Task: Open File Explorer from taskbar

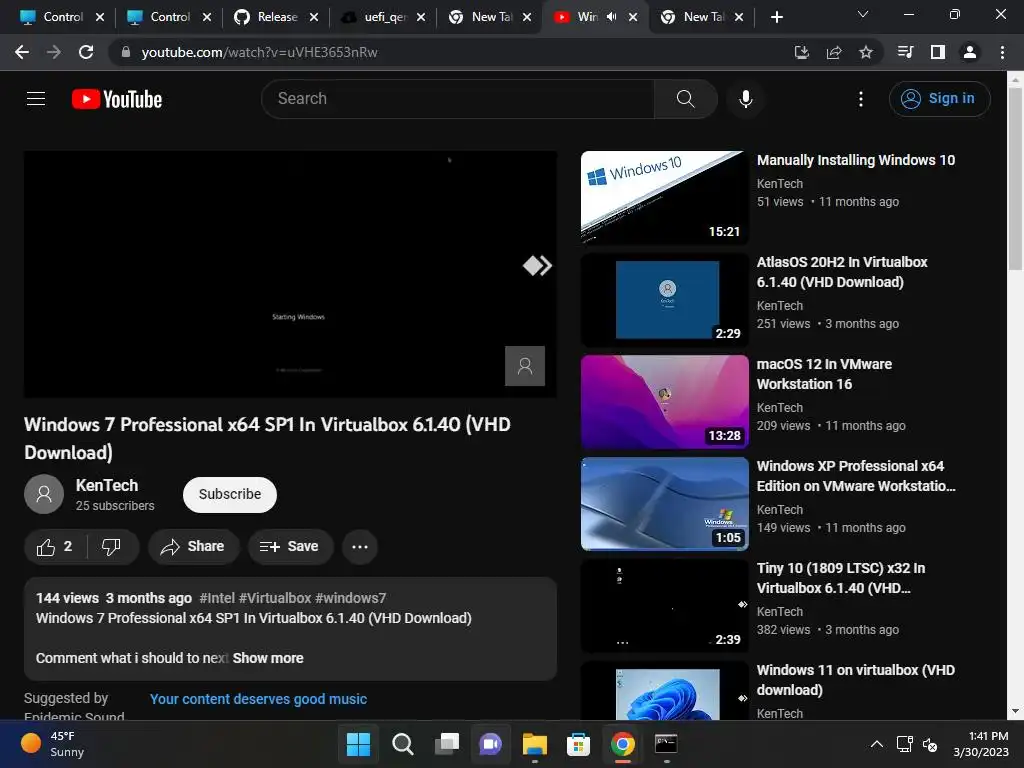Action: 534,744
